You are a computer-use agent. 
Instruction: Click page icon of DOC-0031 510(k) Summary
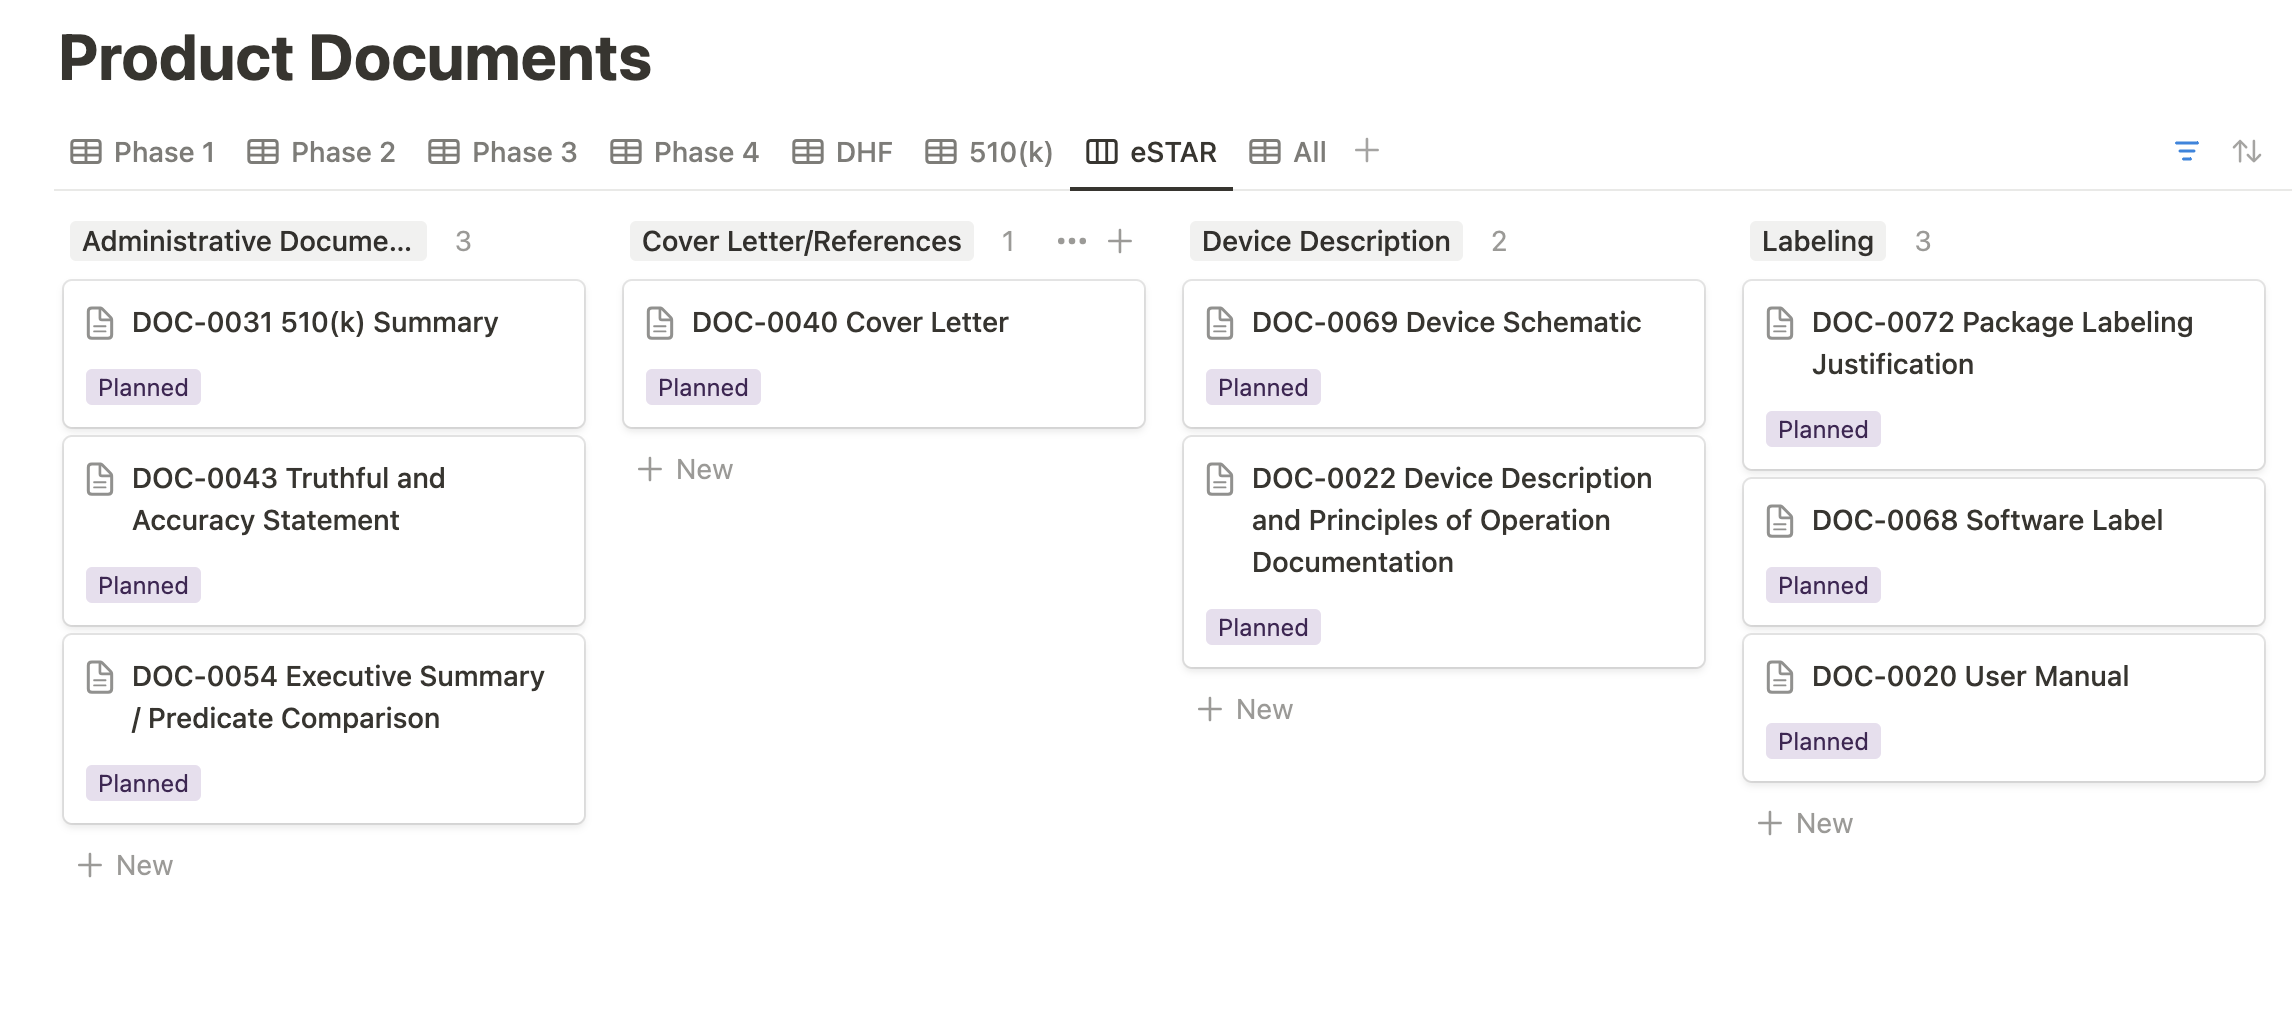pos(100,323)
